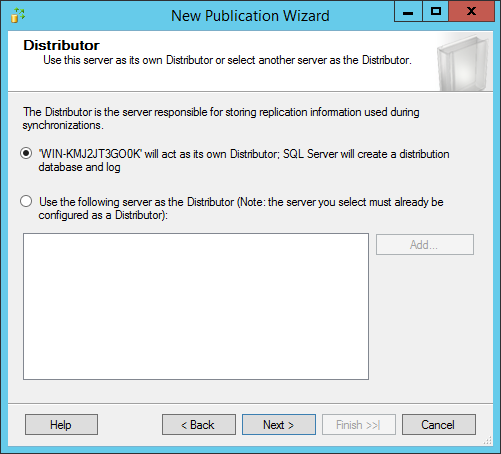The width and height of the screenshot is (501, 454).
Task: Click the Finish >>| button
Action: (x=359, y=425)
